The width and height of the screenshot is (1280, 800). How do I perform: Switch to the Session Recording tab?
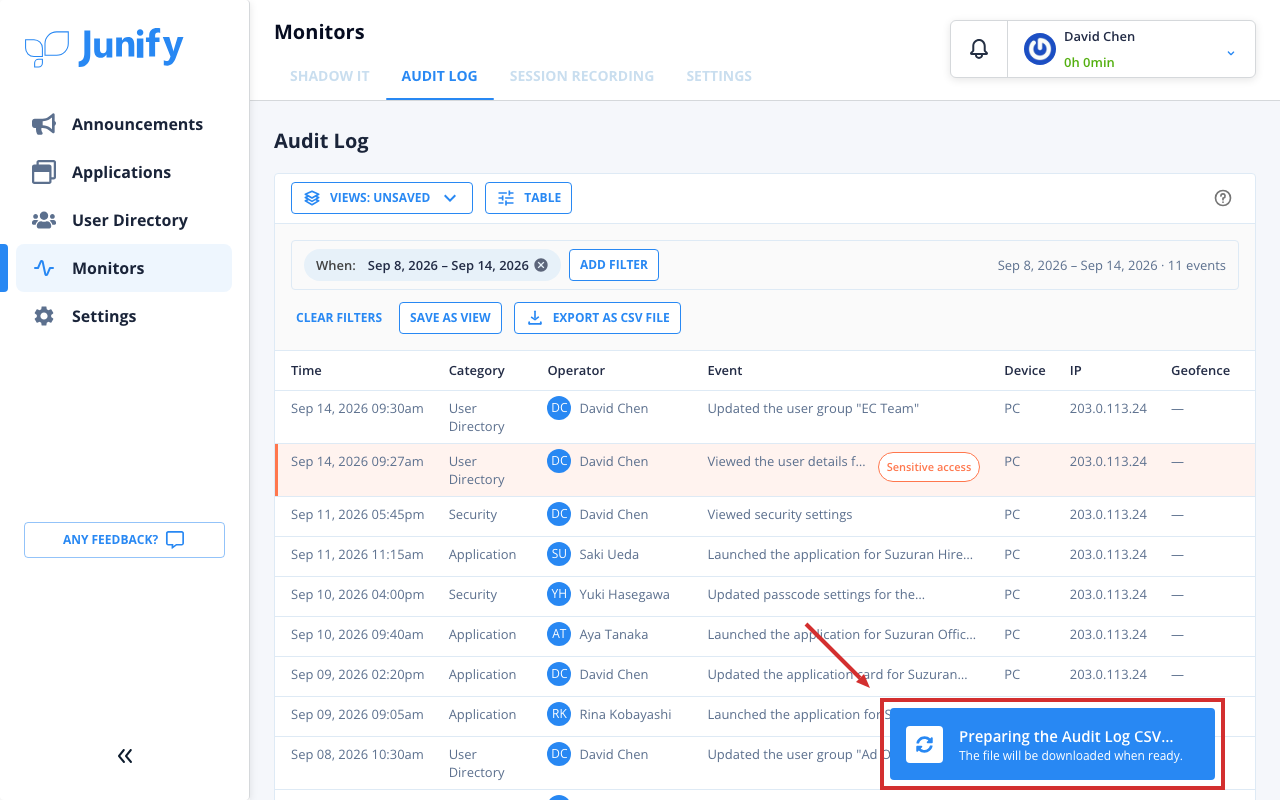pos(582,76)
